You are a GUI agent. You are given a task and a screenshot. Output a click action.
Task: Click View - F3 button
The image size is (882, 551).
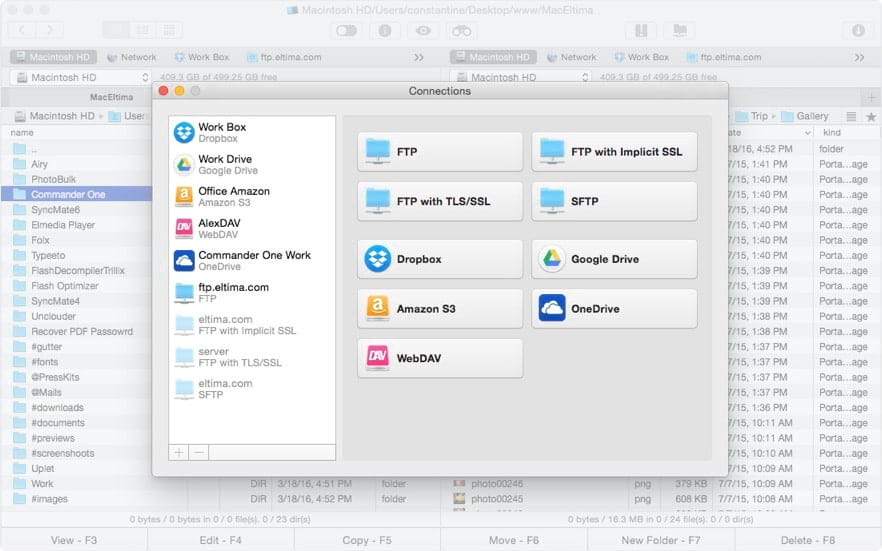[x=74, y=540]
